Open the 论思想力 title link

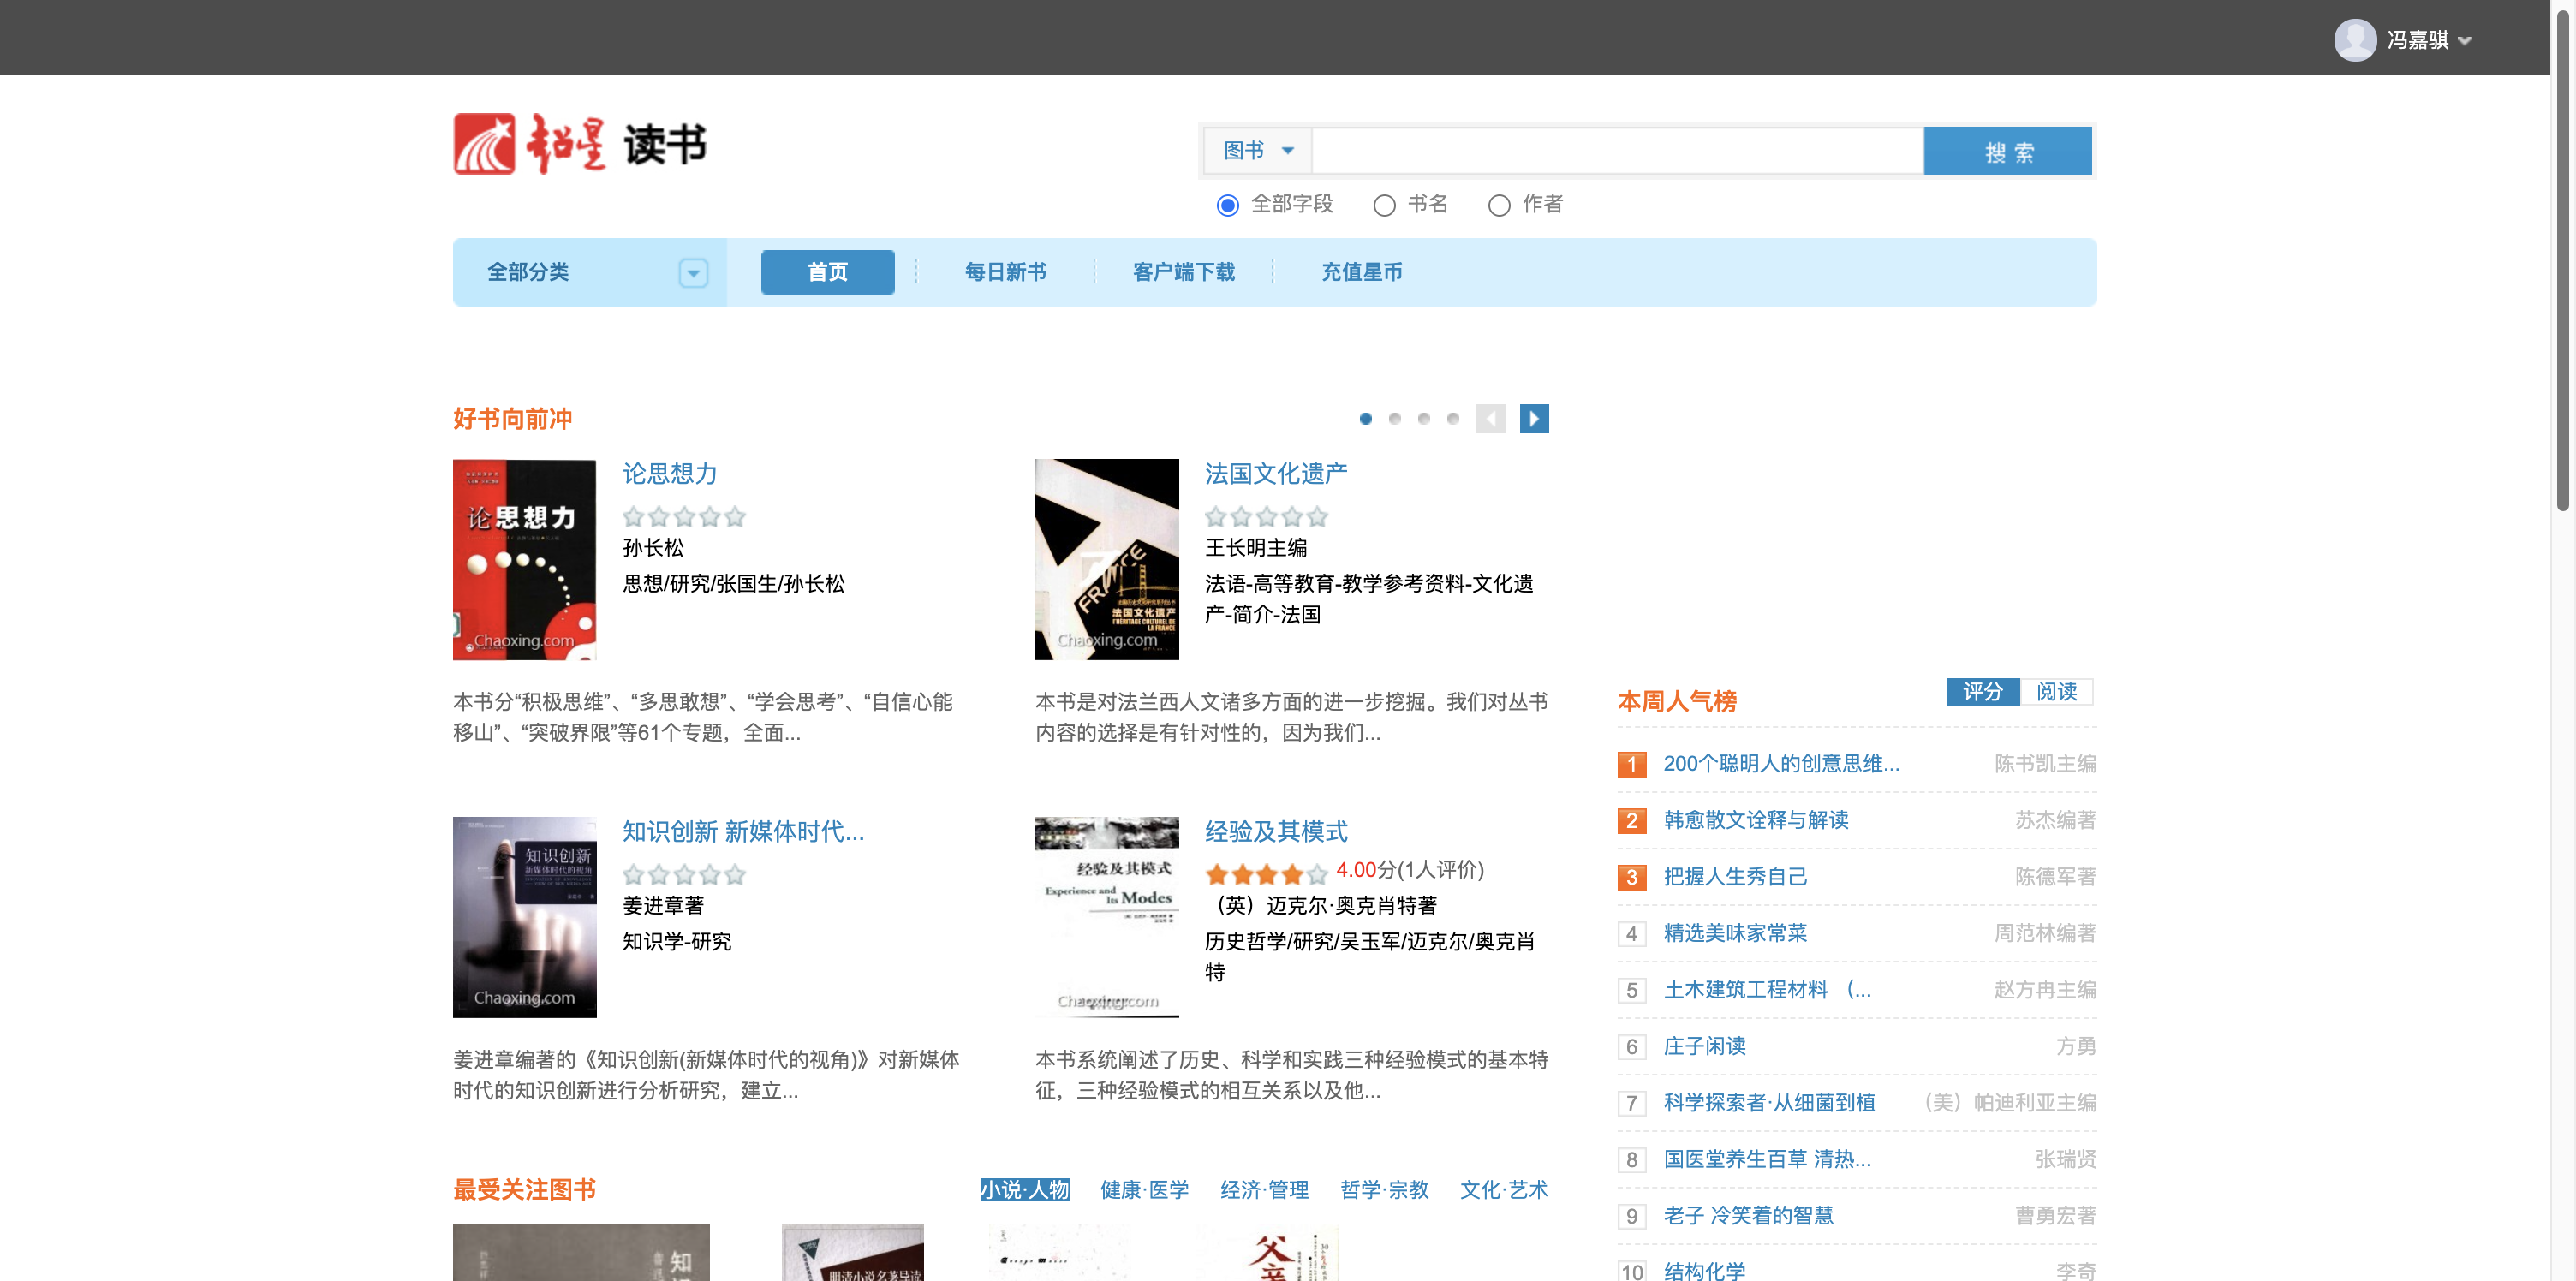point(669,474)
